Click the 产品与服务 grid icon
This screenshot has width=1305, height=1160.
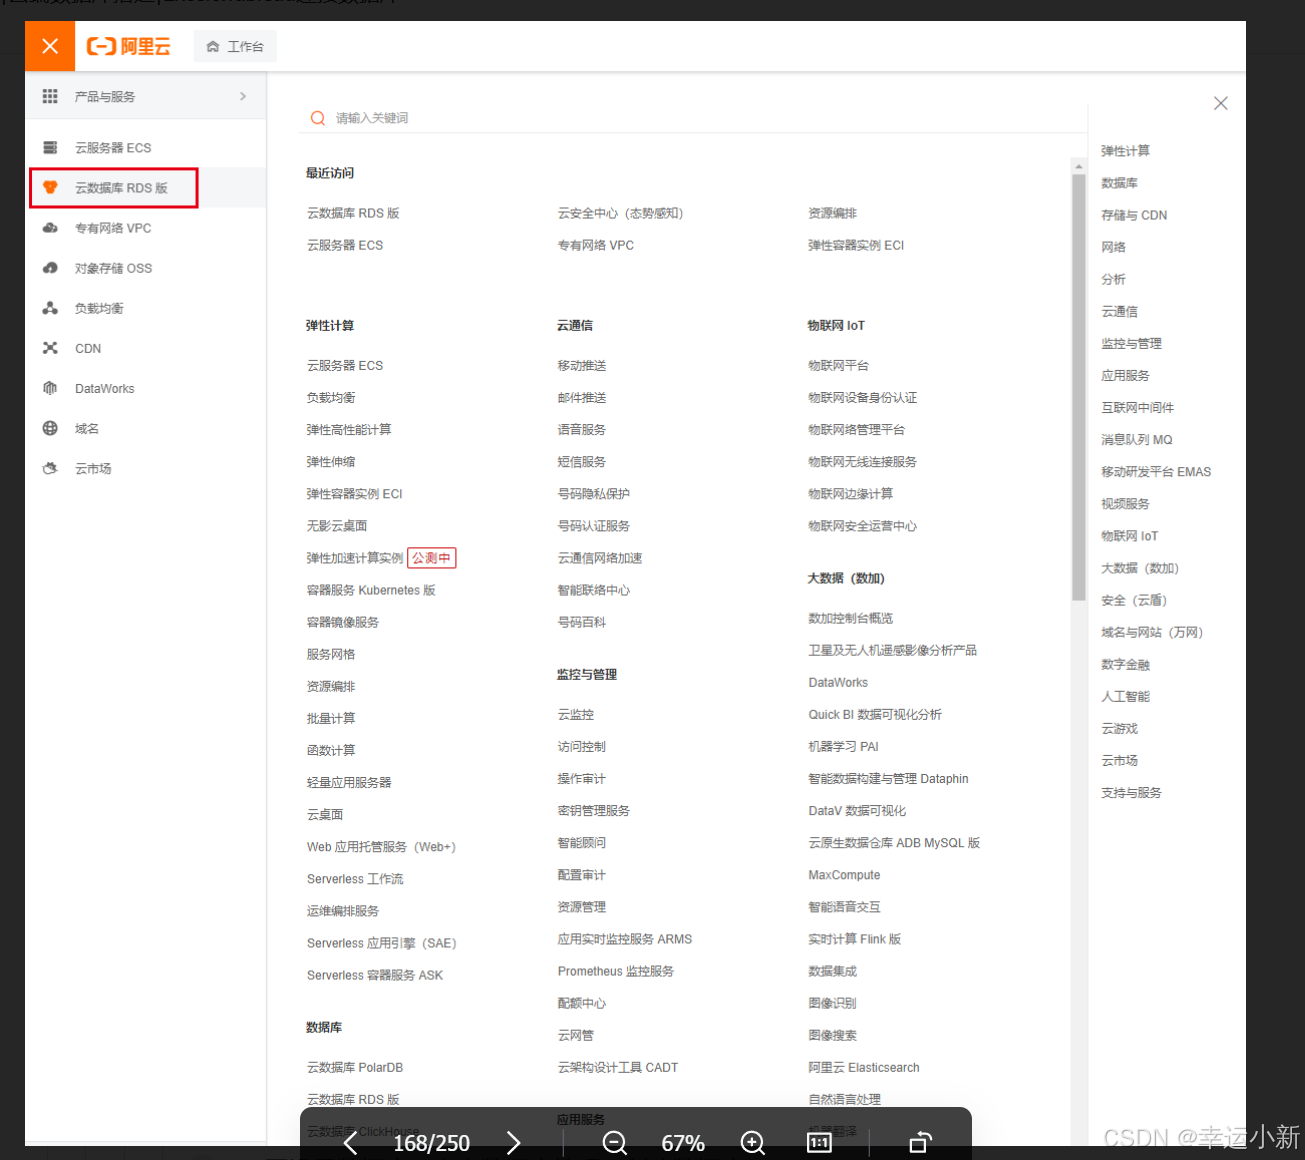point(50,96)
